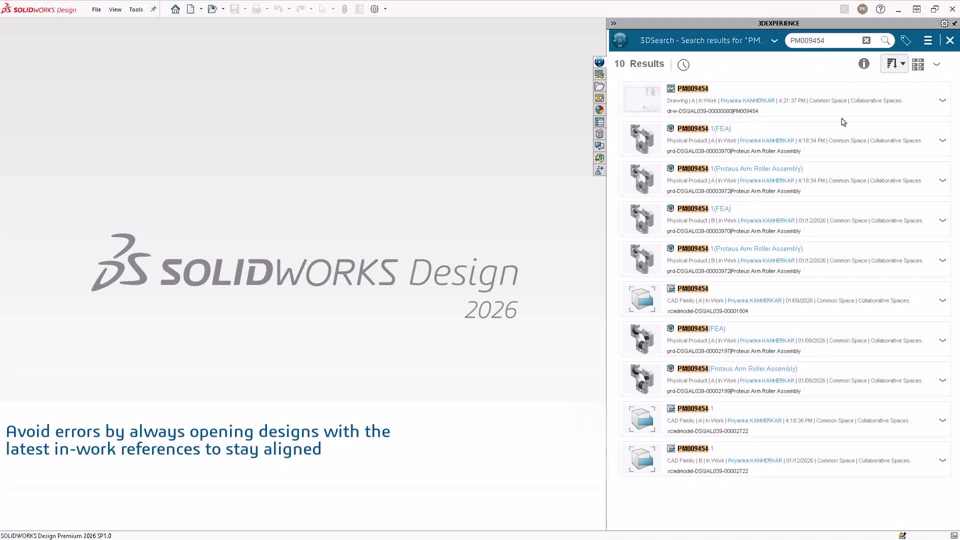
Task: Open the Custom Properties list tab
Action: click(x=599, y=122)
